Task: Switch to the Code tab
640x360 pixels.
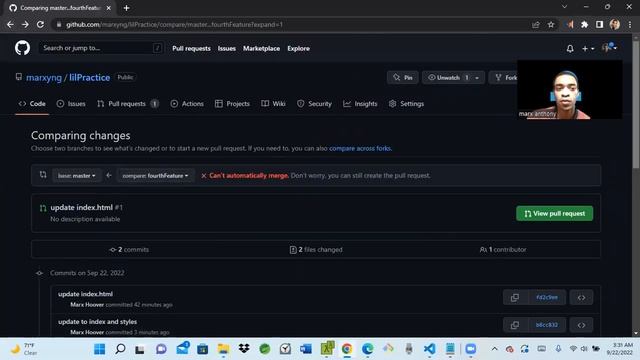Action: [32, 104]
